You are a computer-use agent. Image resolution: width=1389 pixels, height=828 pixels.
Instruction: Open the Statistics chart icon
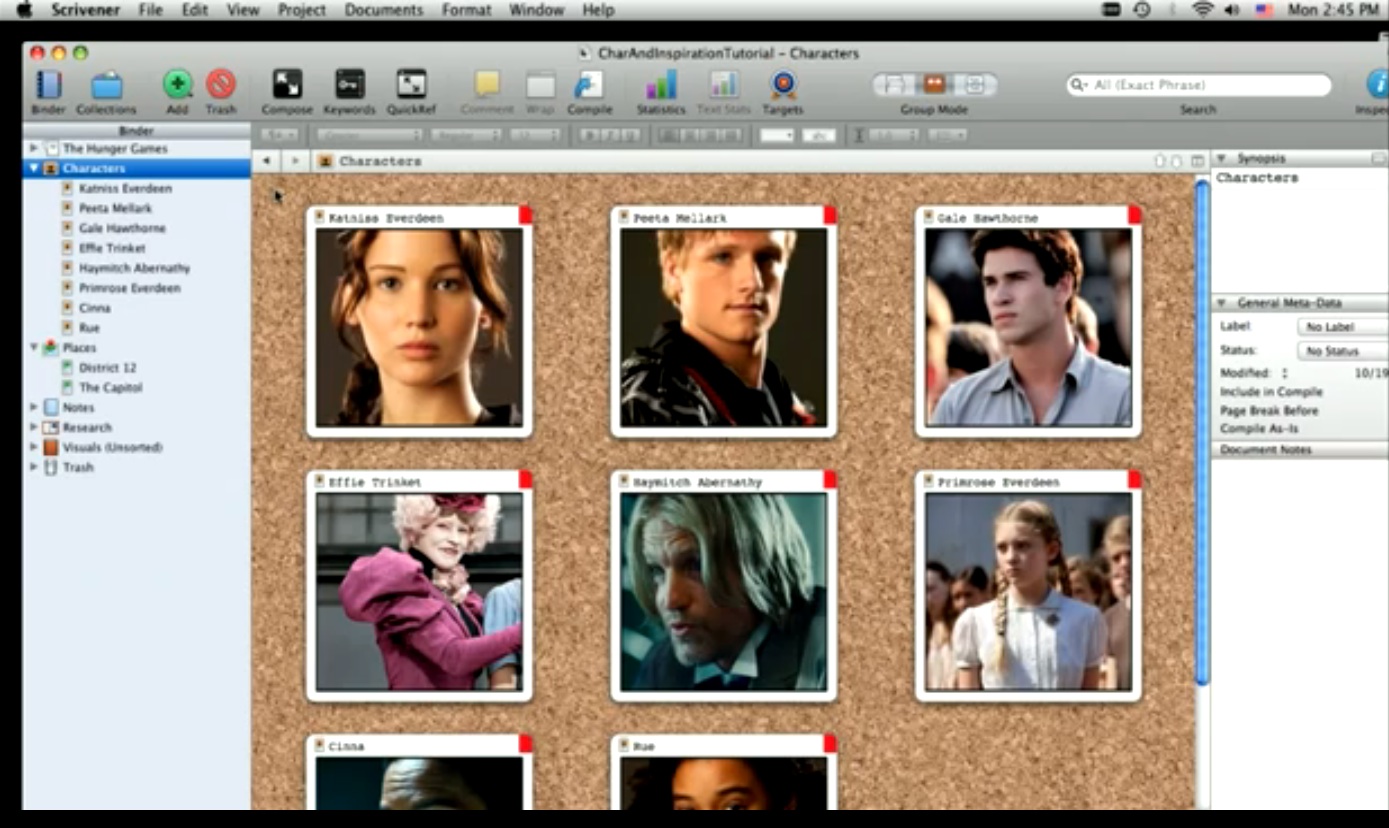point(661,84)
